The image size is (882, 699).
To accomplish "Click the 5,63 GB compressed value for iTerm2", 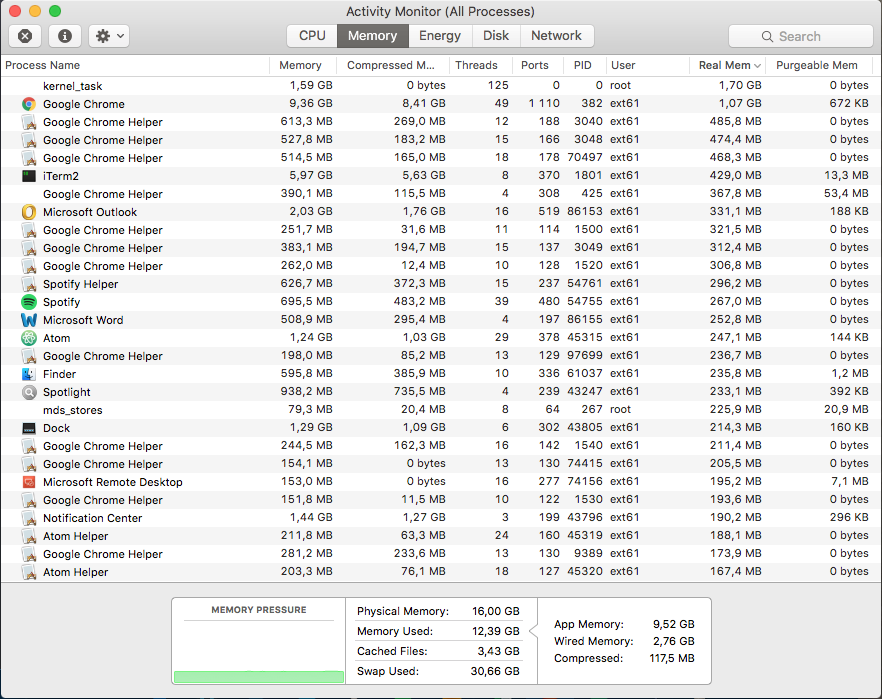I will tap(424, 175).
